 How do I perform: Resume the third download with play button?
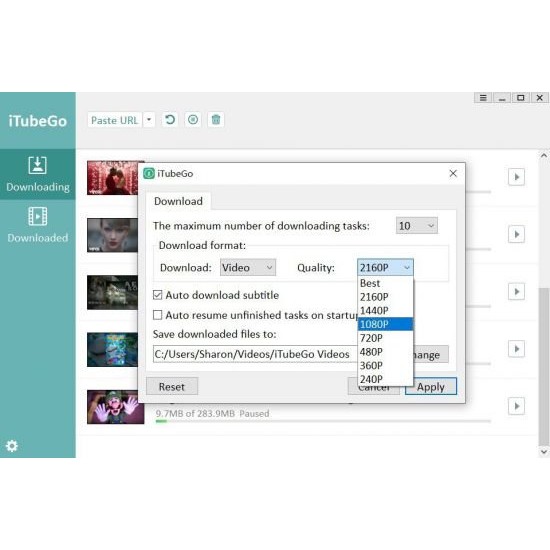coord(516,291)
